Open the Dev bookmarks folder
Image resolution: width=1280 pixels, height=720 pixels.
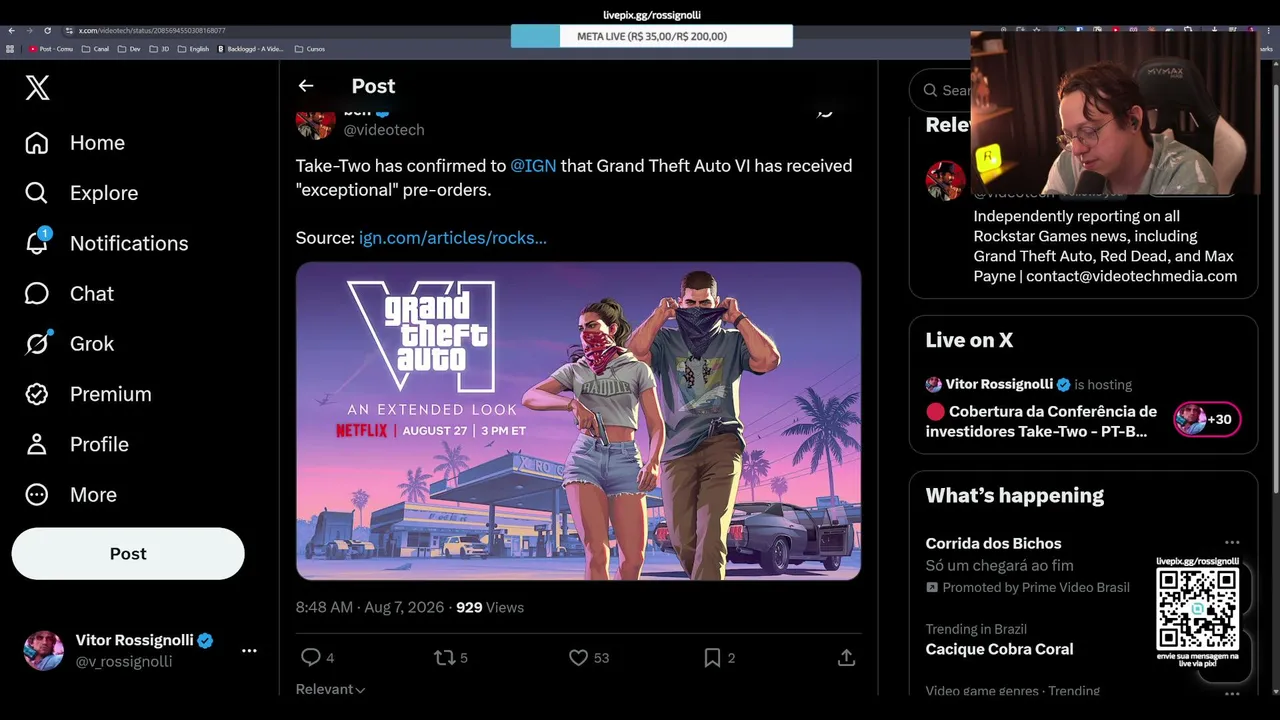tap(130, 49)
